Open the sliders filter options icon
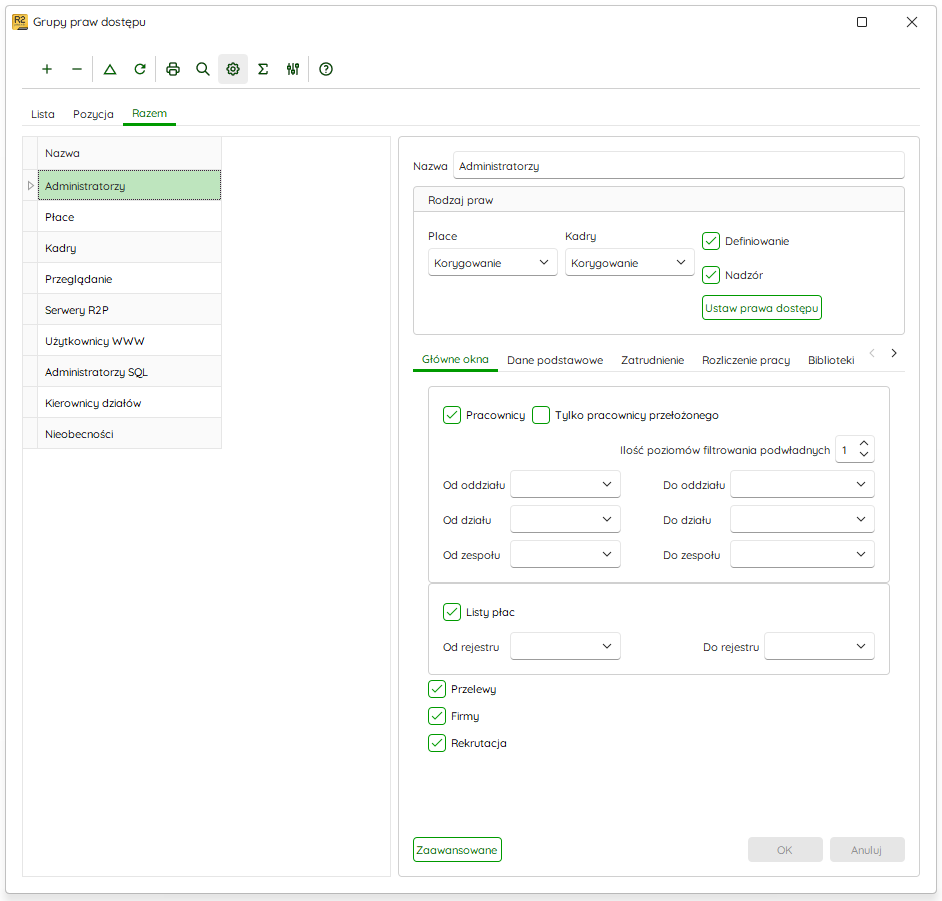This screenshot has height=901, width=942. click(293, 69)
